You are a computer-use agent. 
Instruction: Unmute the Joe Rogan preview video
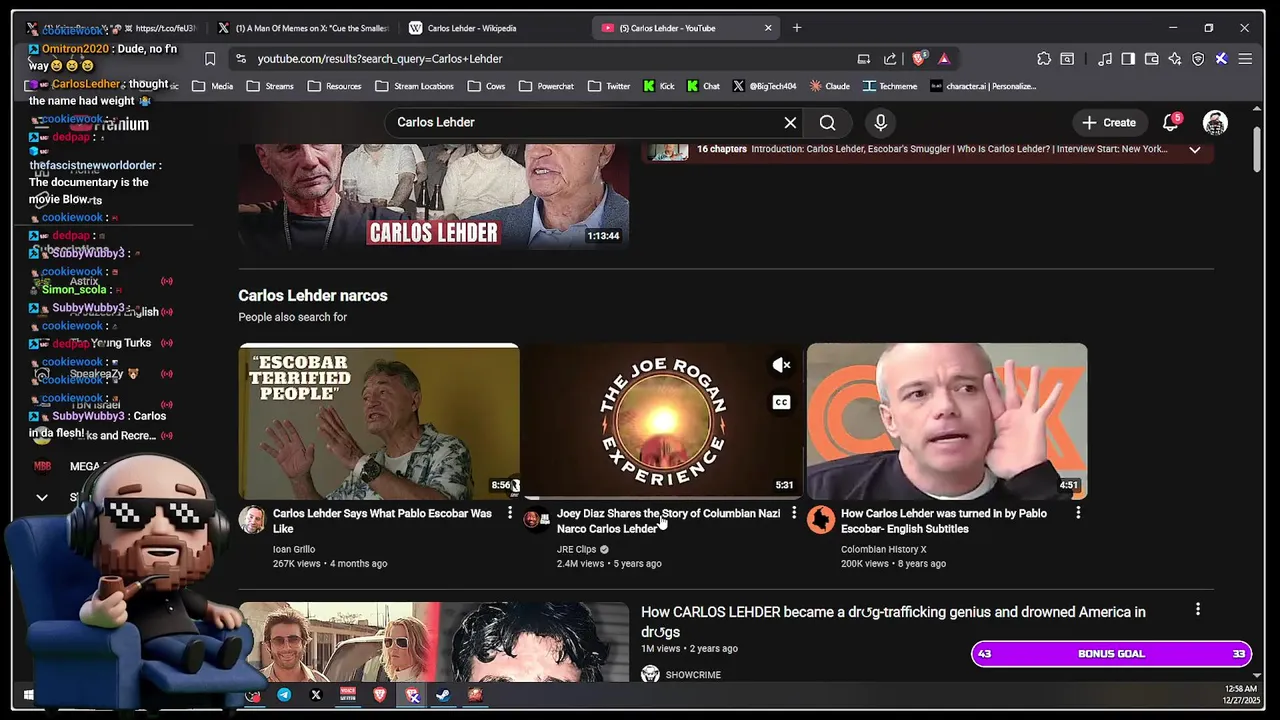[x=782, y=365]
